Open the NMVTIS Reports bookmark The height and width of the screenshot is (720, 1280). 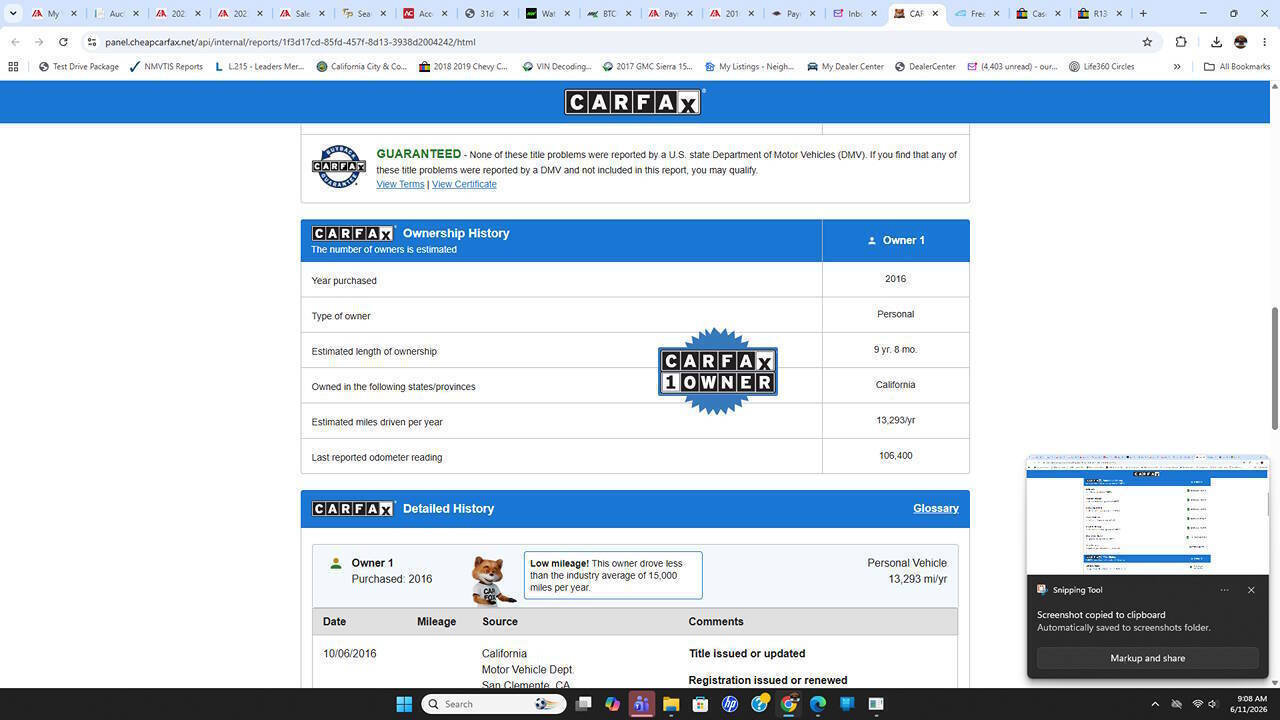(166, 67)
